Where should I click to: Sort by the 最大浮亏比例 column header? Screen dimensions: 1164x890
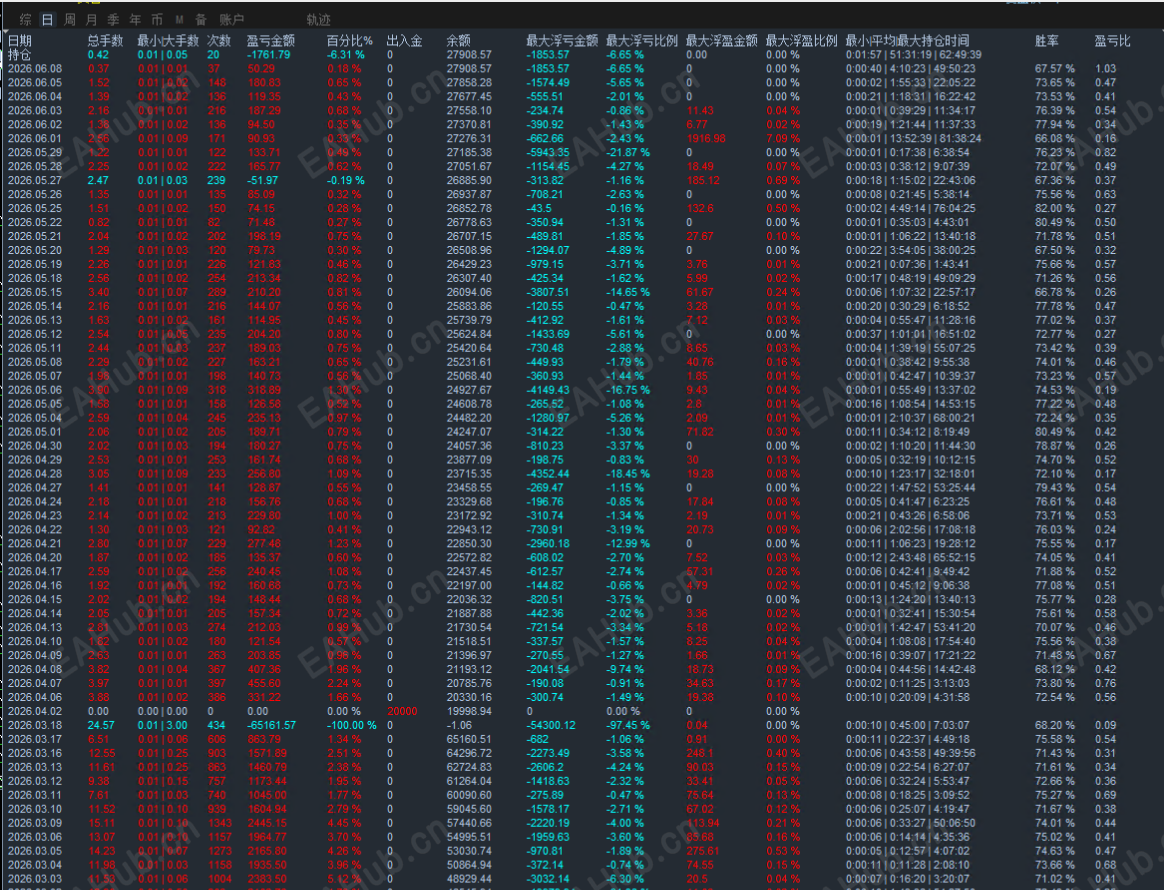[641, 41]
